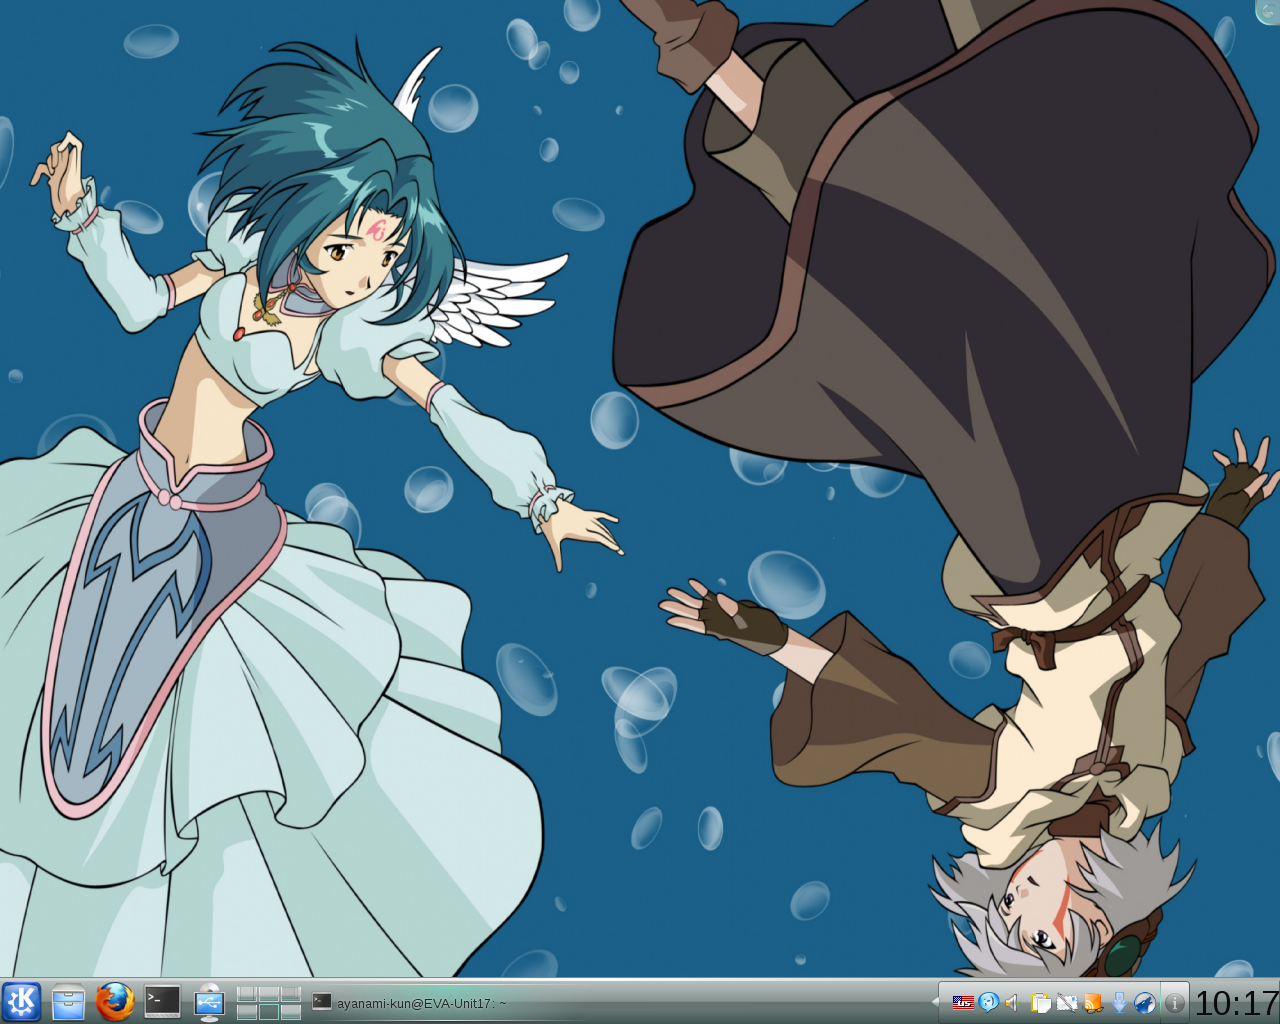The height and width of the screenshot is (1024, 1280).
Task: Open the download manager arrow tray icon
Action: point(1119,1002)
